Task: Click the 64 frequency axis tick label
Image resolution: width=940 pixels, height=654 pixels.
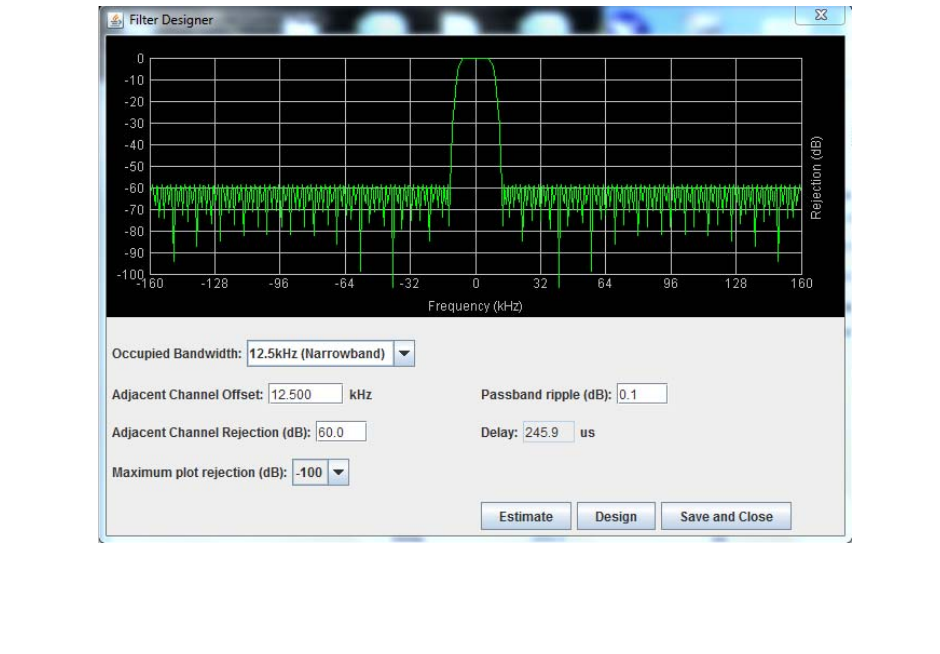Action: (605, 284)
